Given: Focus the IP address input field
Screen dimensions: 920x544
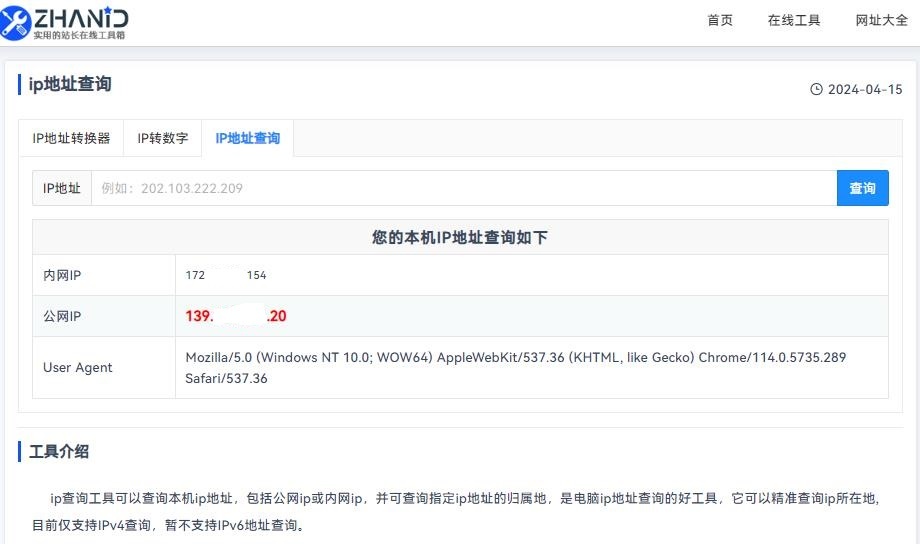Looking at the screenshot, I should (x=464, y=188).
